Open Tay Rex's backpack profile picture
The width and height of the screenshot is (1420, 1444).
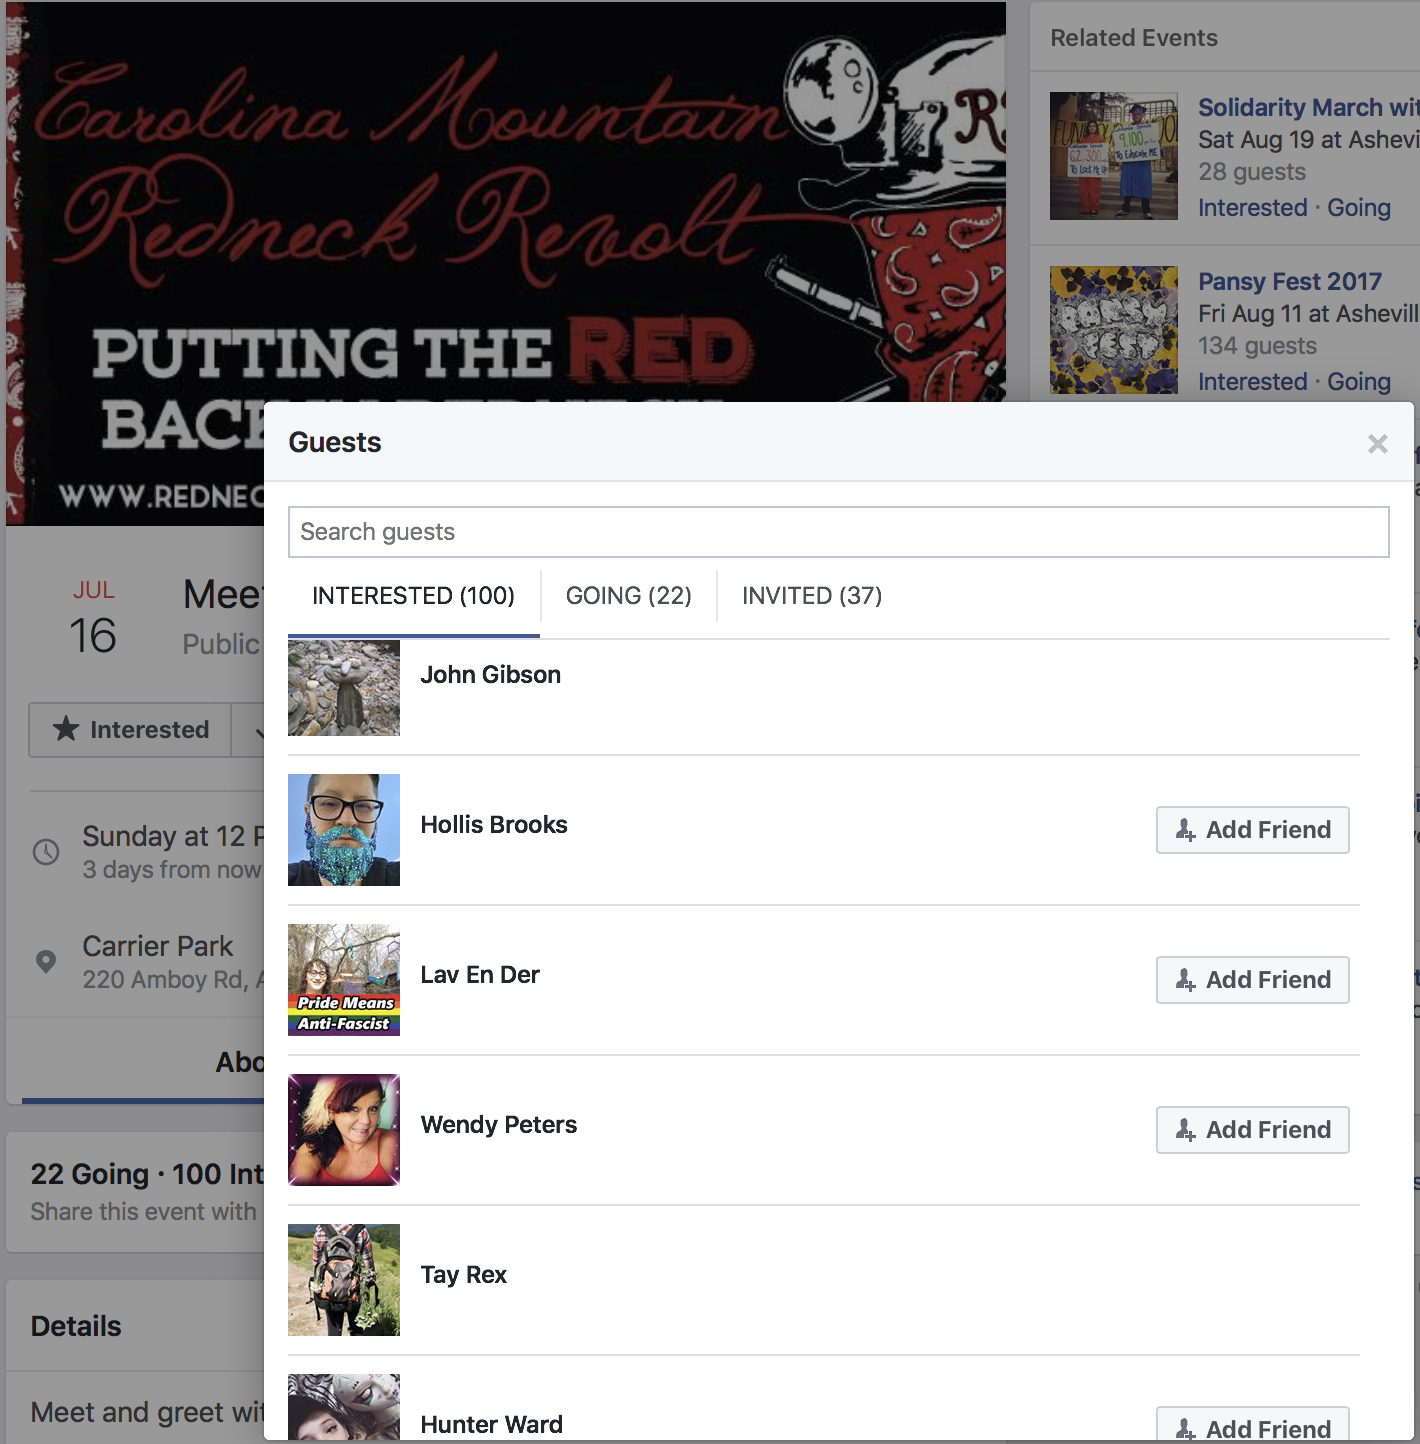pyautogui.click(x=344, y=1280)
